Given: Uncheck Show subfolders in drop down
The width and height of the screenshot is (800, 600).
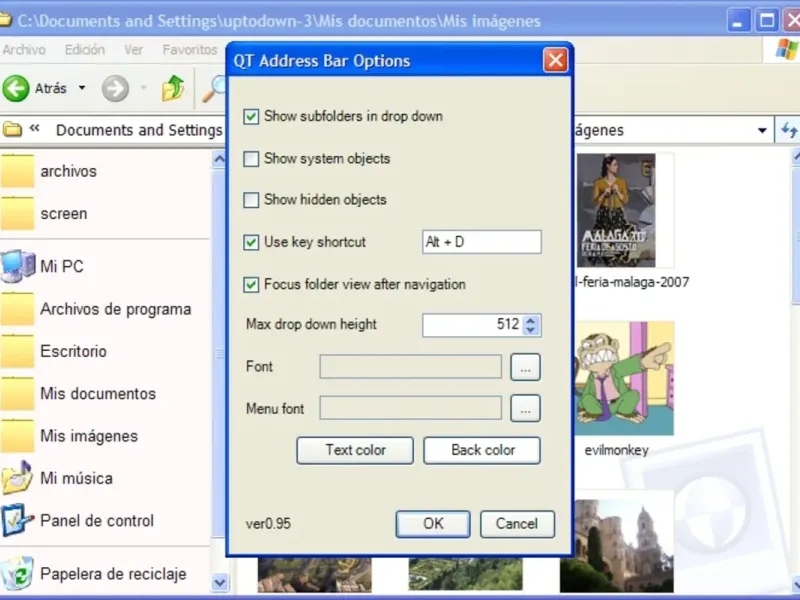Looking at the screenshot, I should [x=251, y=116].
